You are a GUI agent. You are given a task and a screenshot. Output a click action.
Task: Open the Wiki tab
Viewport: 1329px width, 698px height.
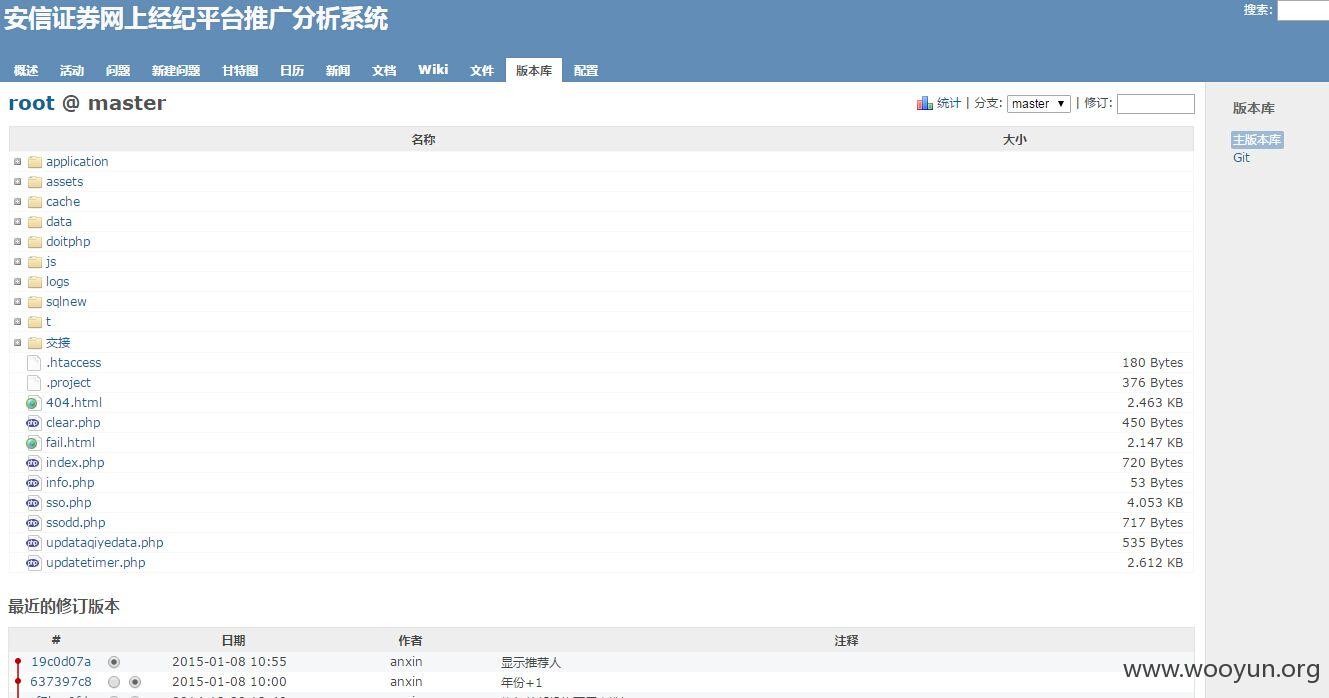click(x=433, y=70)
